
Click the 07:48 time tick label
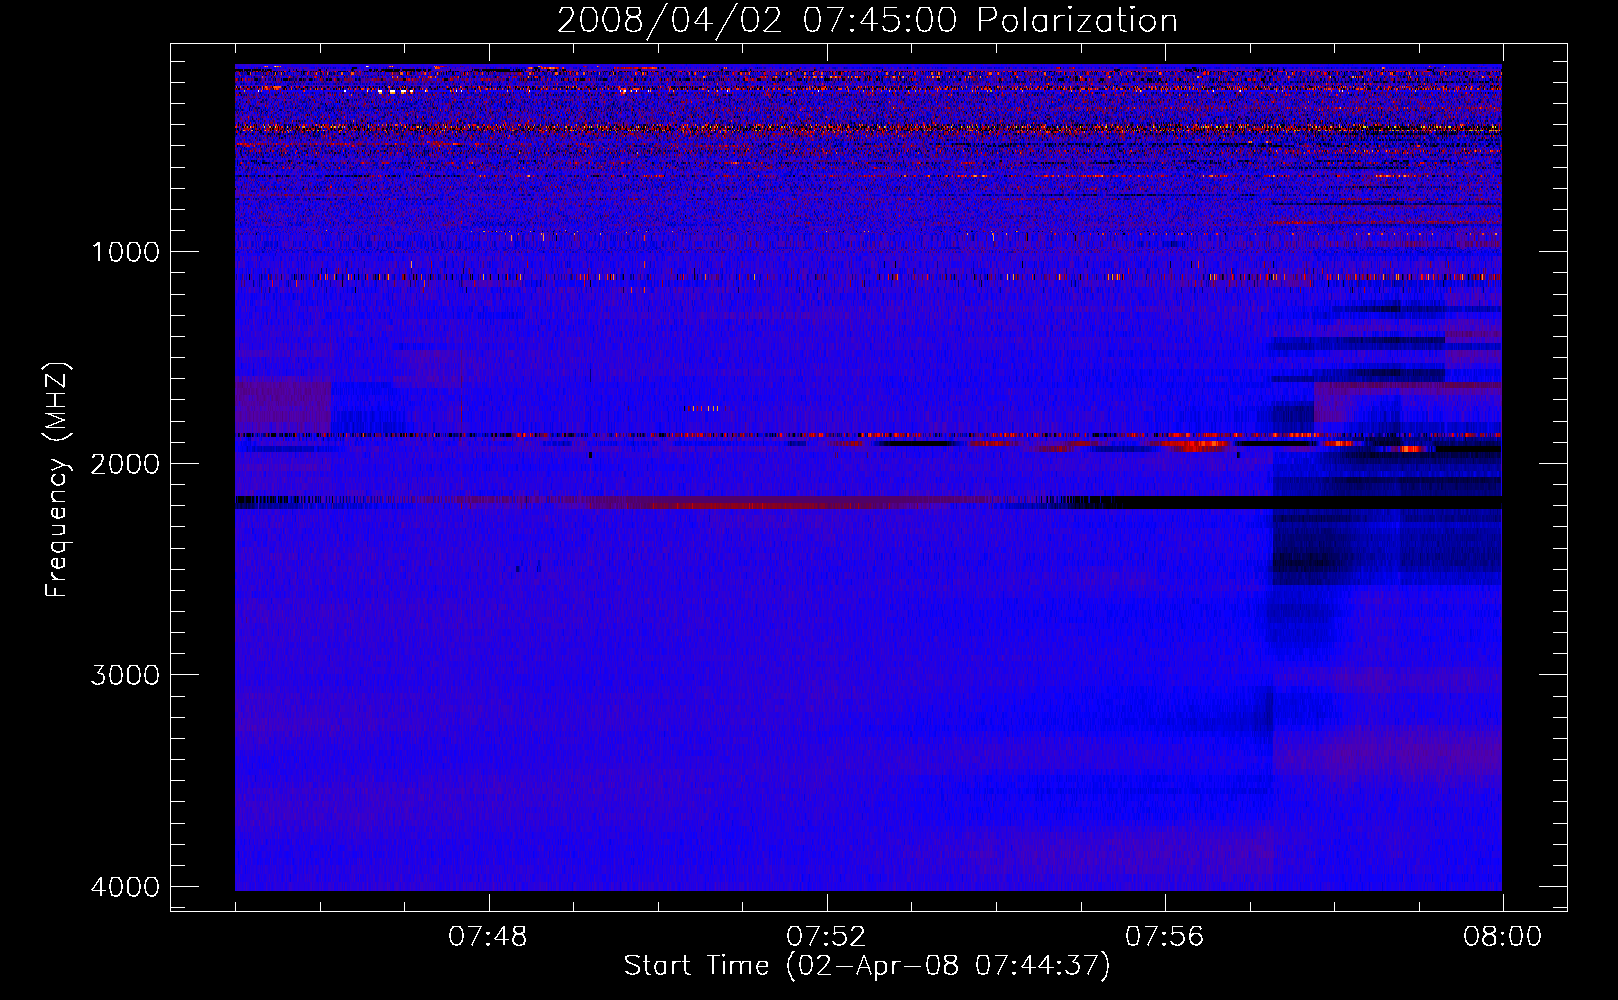click(488, 937)
